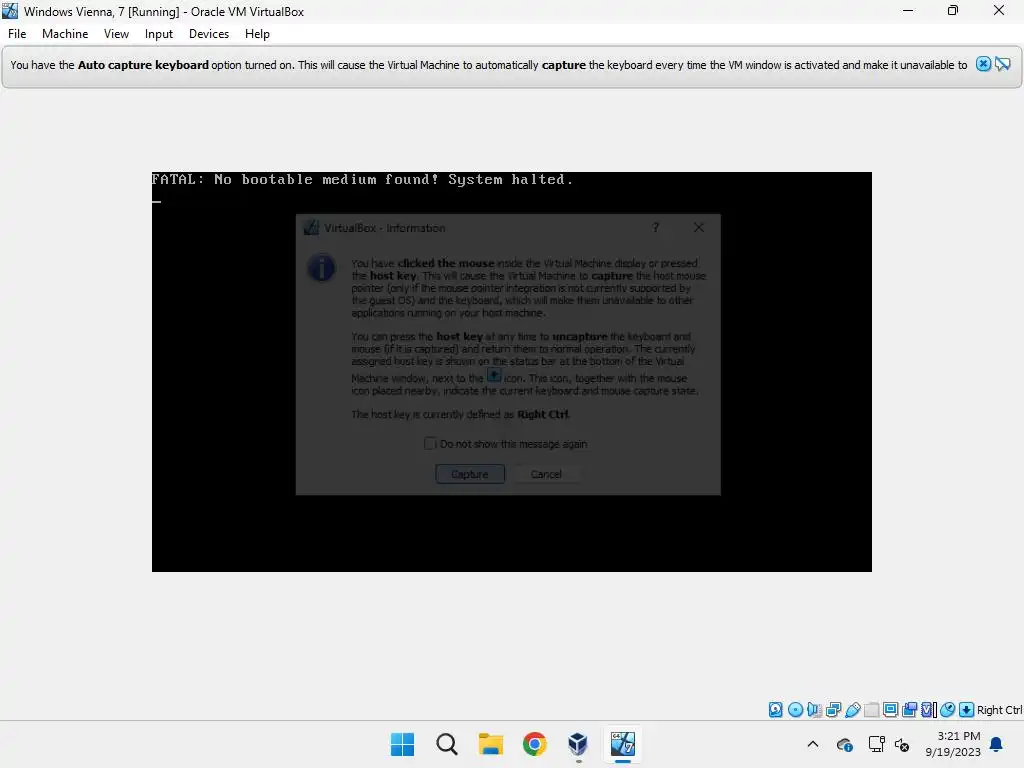The width and height of the screenshot is (1024, 768).
Task: Click the grayed shared folders status icon
Action: (871, 710)
